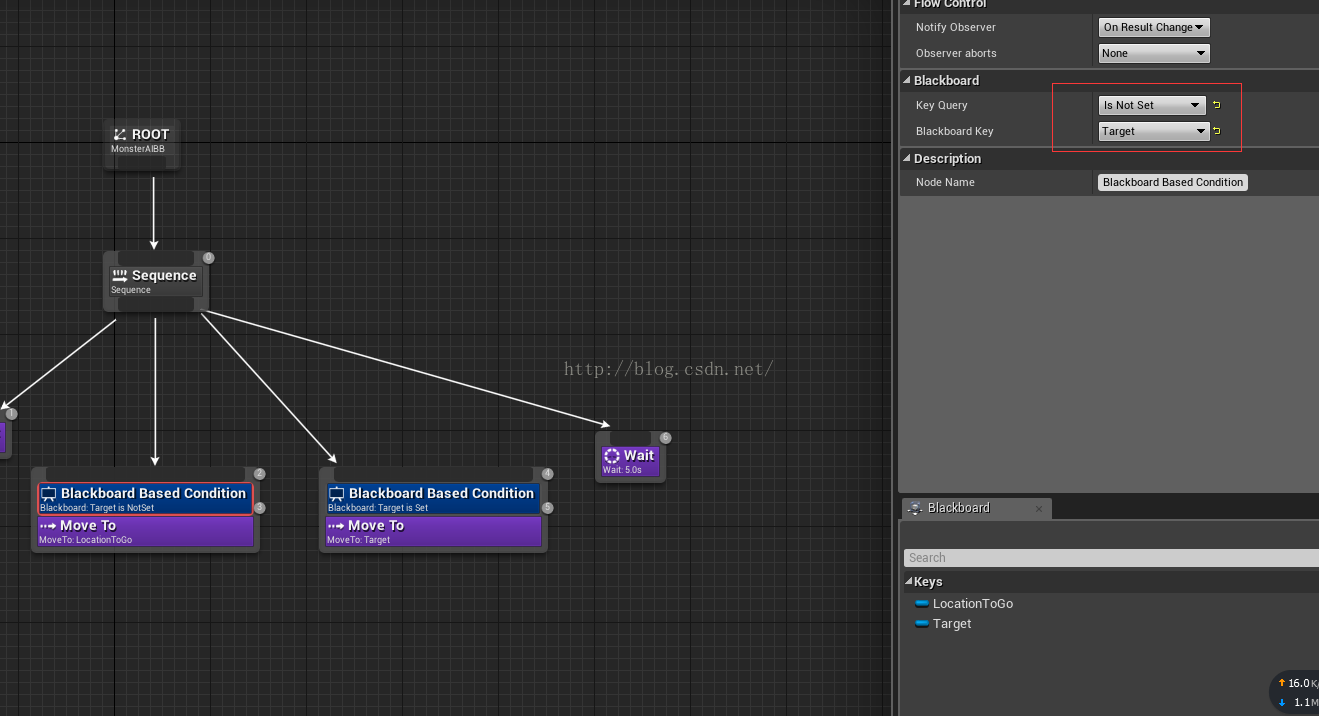The height and width of the screenshot is (716, 1319).
Task: Close the Blackboard tab
Action: tap(1039, 509)
